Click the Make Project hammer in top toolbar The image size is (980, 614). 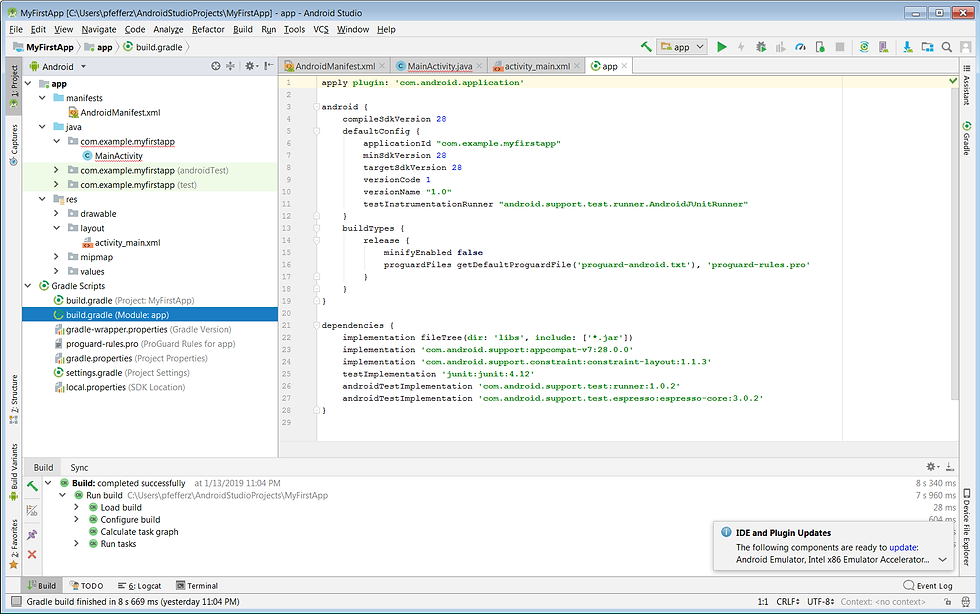pos(646,46)
